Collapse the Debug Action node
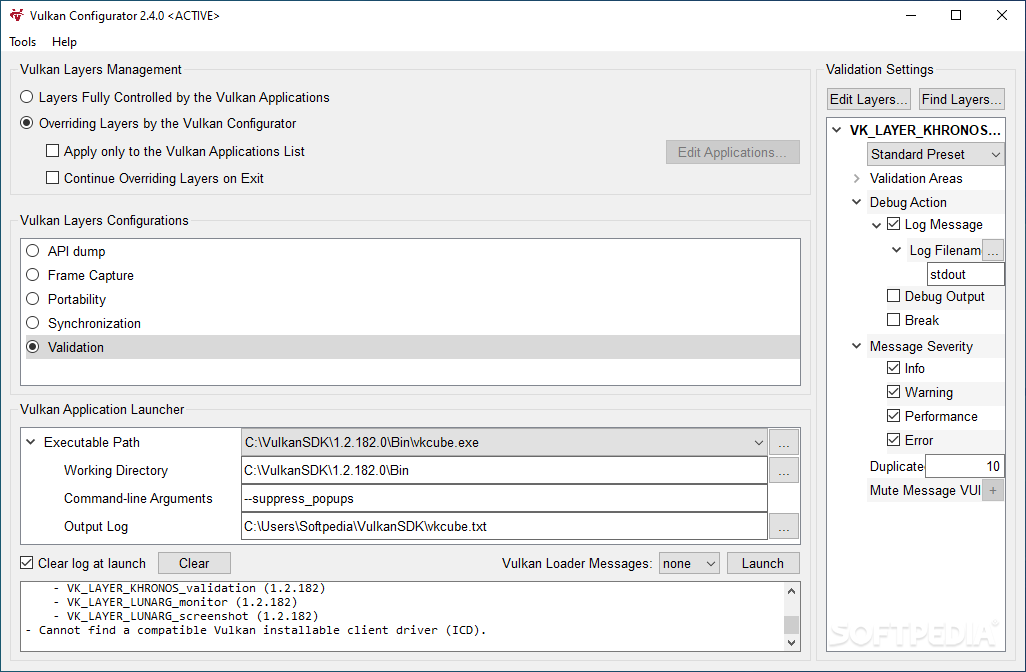This screenshot has height=672, width=1026. click(857, 202)
